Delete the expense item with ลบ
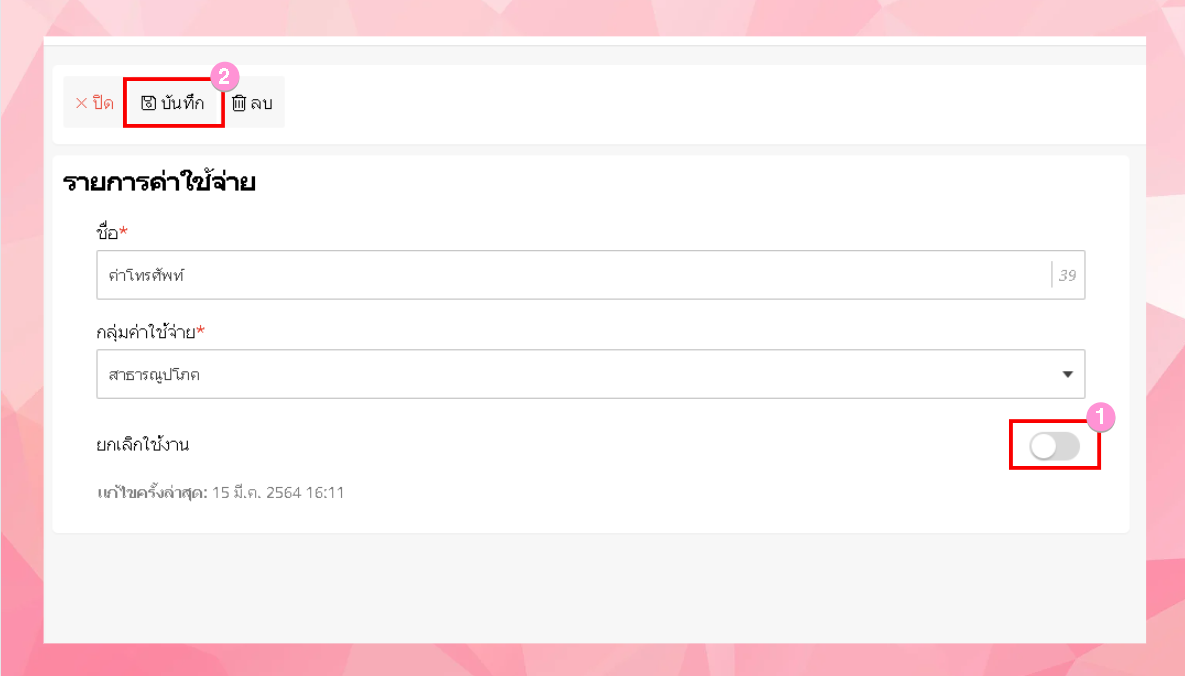Screen dimensions: 1185x676 point(262,103)
